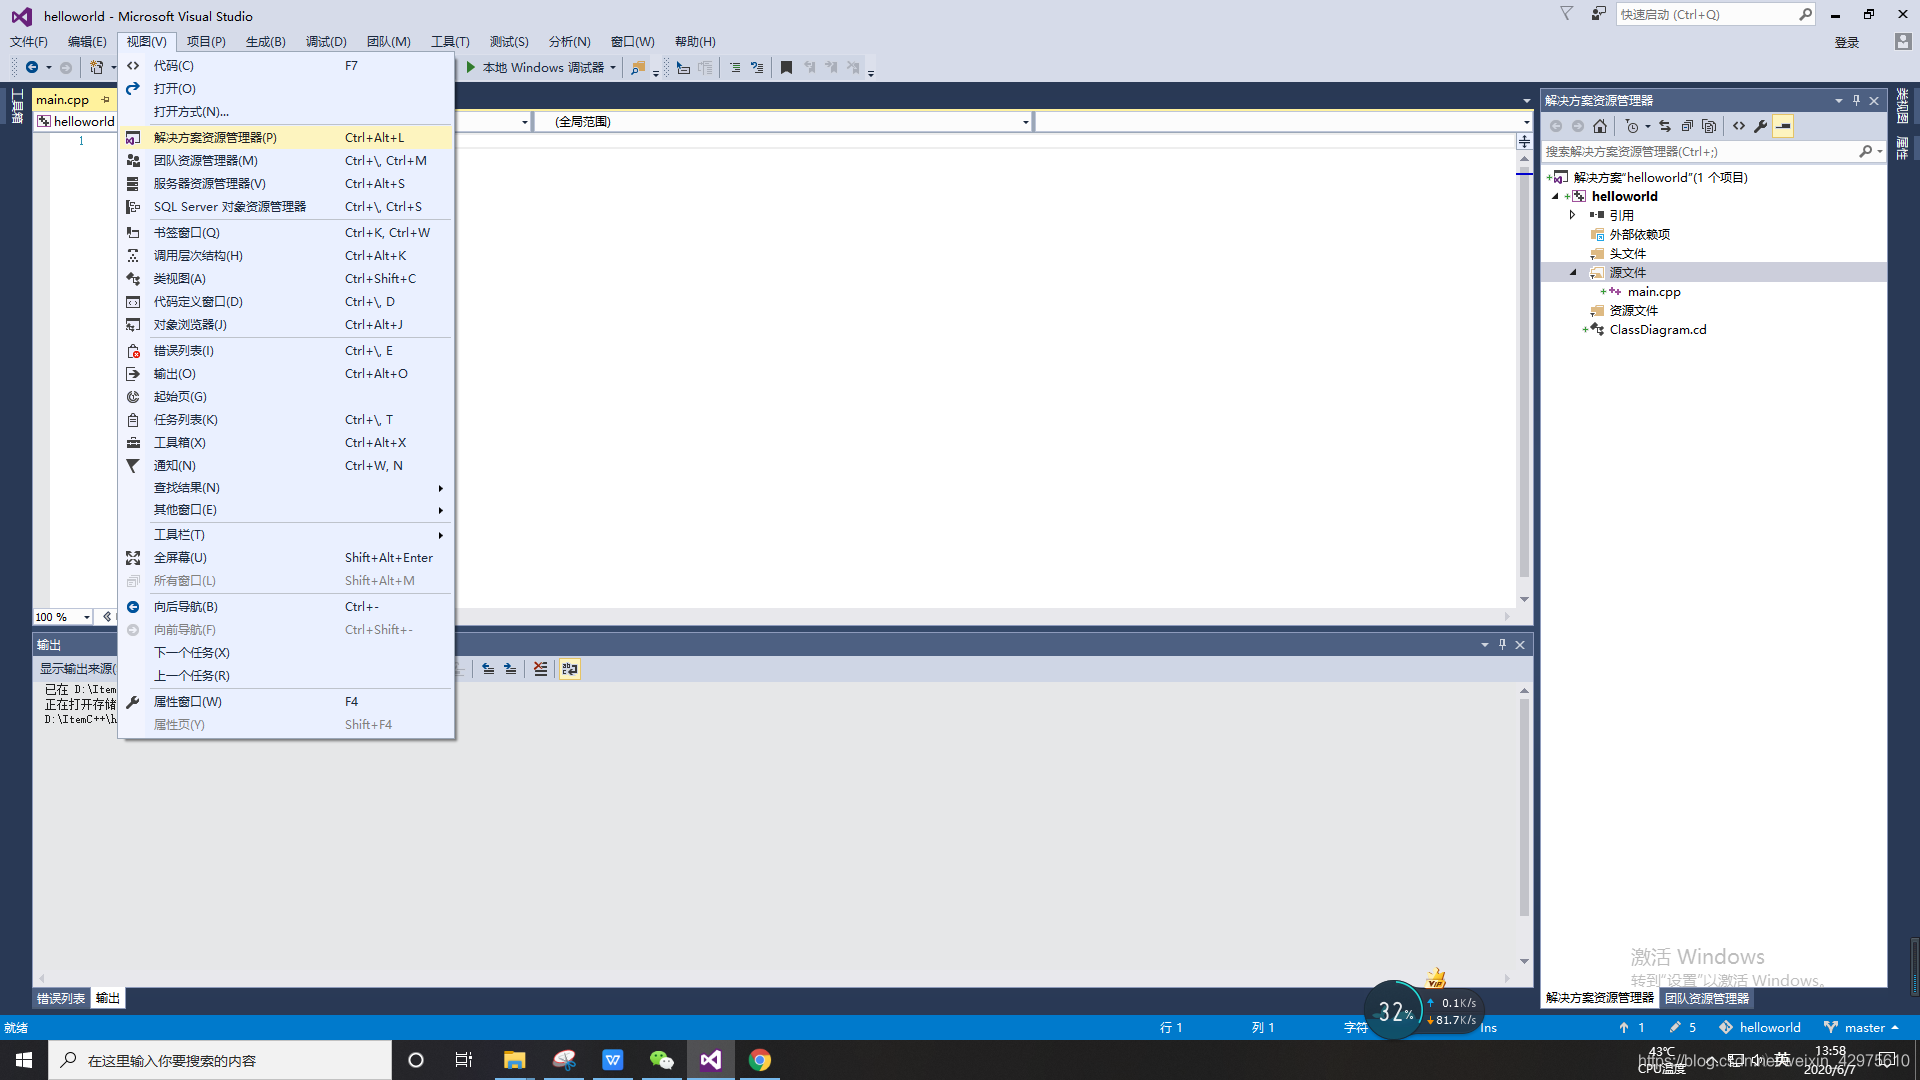Pin the Solution Explorer panel
This screenshot has height=1080, width=1920.
(x=1856, y=100)
